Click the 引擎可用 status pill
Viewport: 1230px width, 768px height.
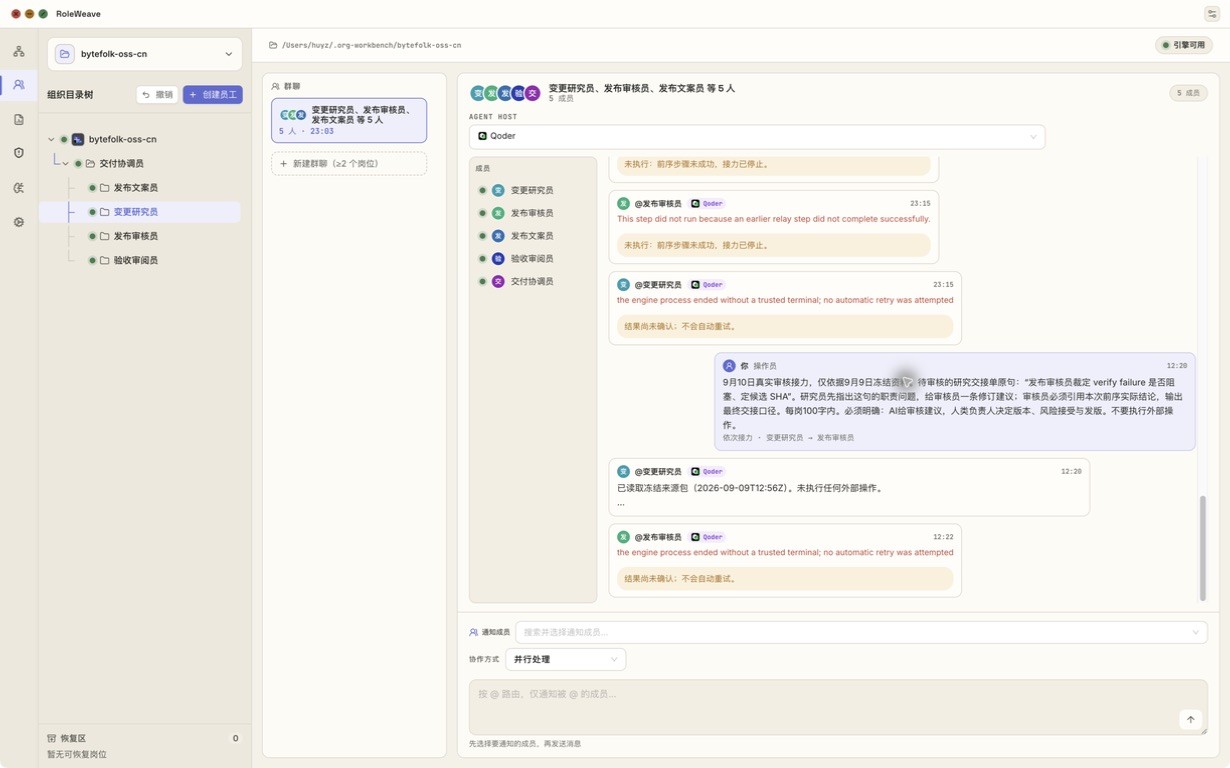pyautogui.click(x=1184, y=45)
